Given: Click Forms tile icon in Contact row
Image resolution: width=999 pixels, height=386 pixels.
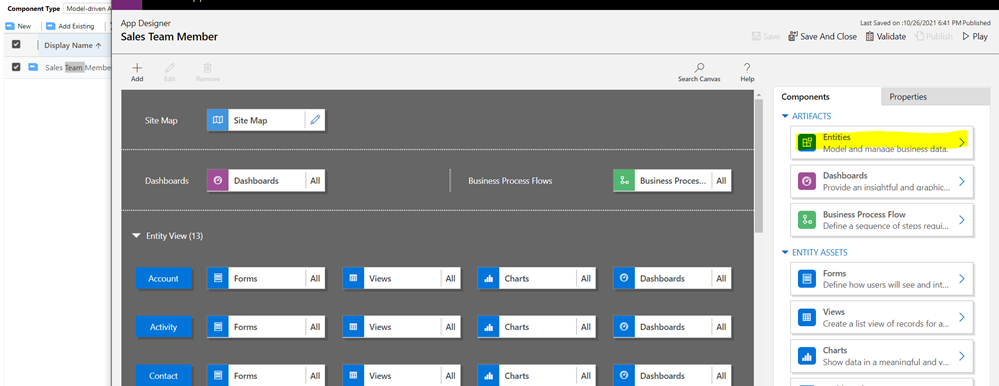Looking at the screenshot, I should pyautogui.click(x=218, y=375).
